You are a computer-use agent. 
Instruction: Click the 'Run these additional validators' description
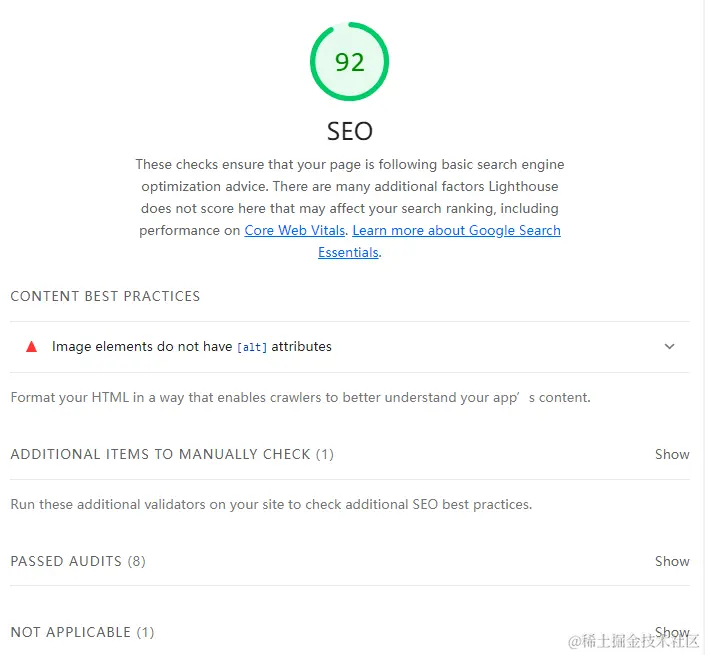click(270, 504)
